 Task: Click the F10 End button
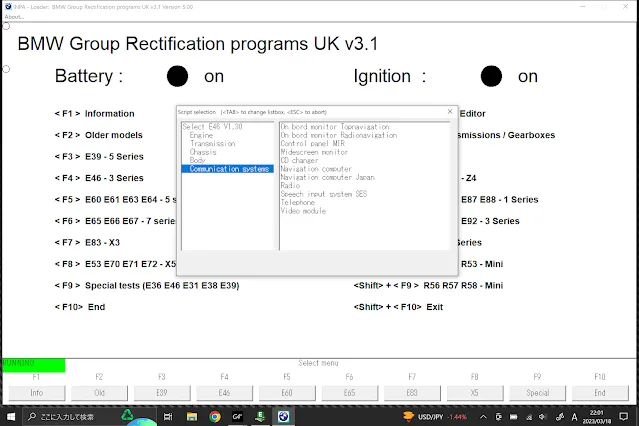click(600, 393)
